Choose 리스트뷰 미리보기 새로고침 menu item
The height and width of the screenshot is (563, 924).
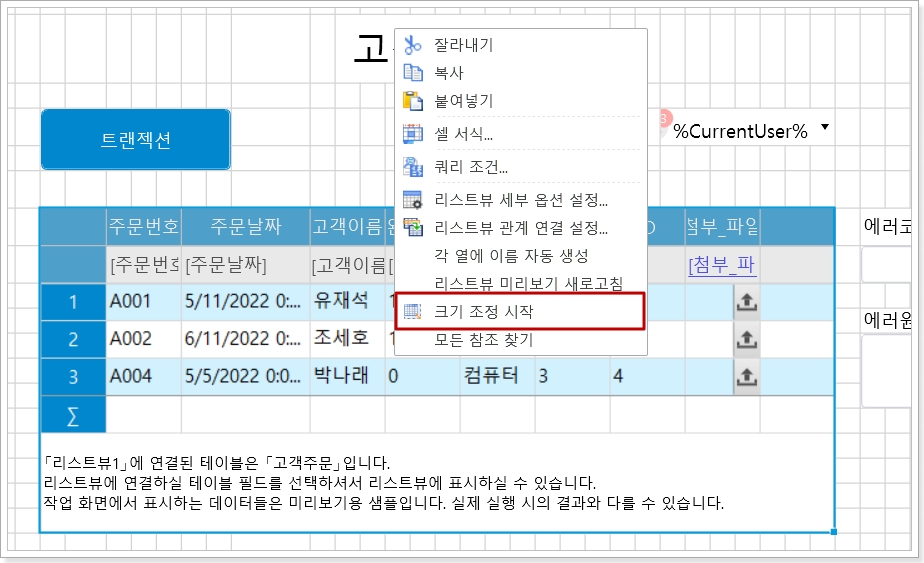pyautogui.click(x=528, y=284)
